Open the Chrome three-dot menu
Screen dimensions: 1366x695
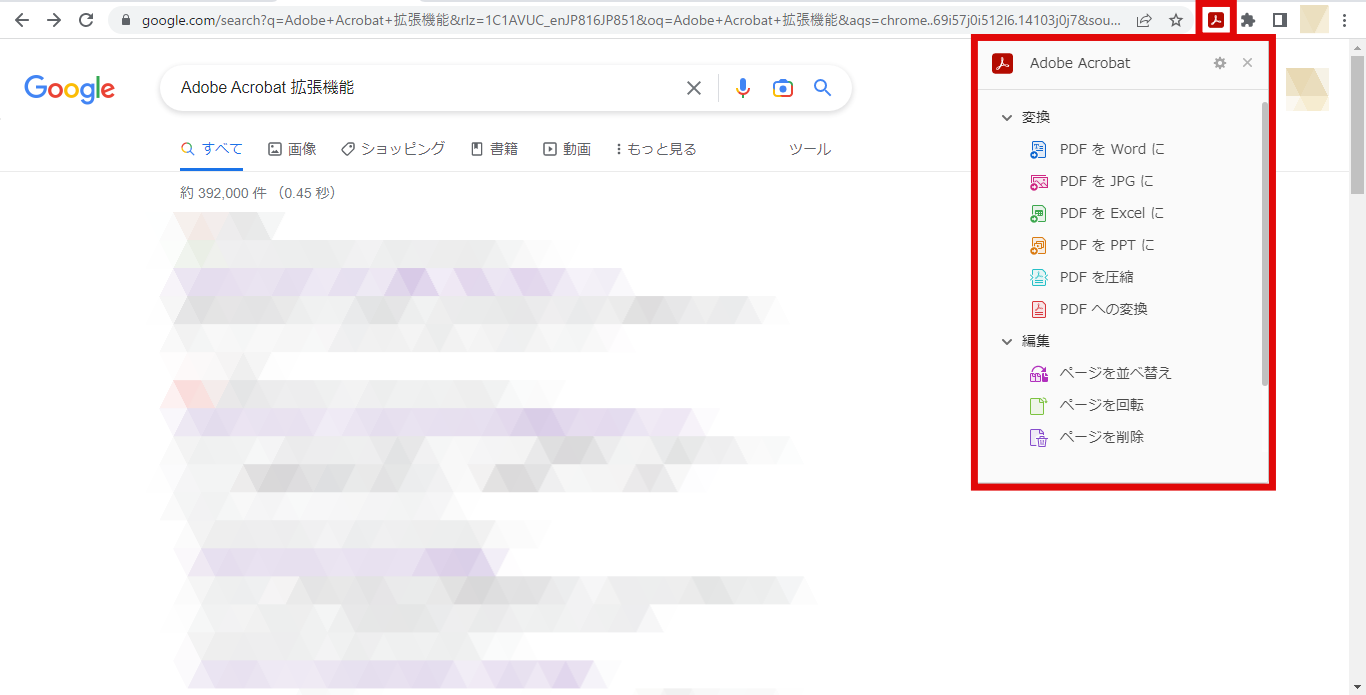1344,20
